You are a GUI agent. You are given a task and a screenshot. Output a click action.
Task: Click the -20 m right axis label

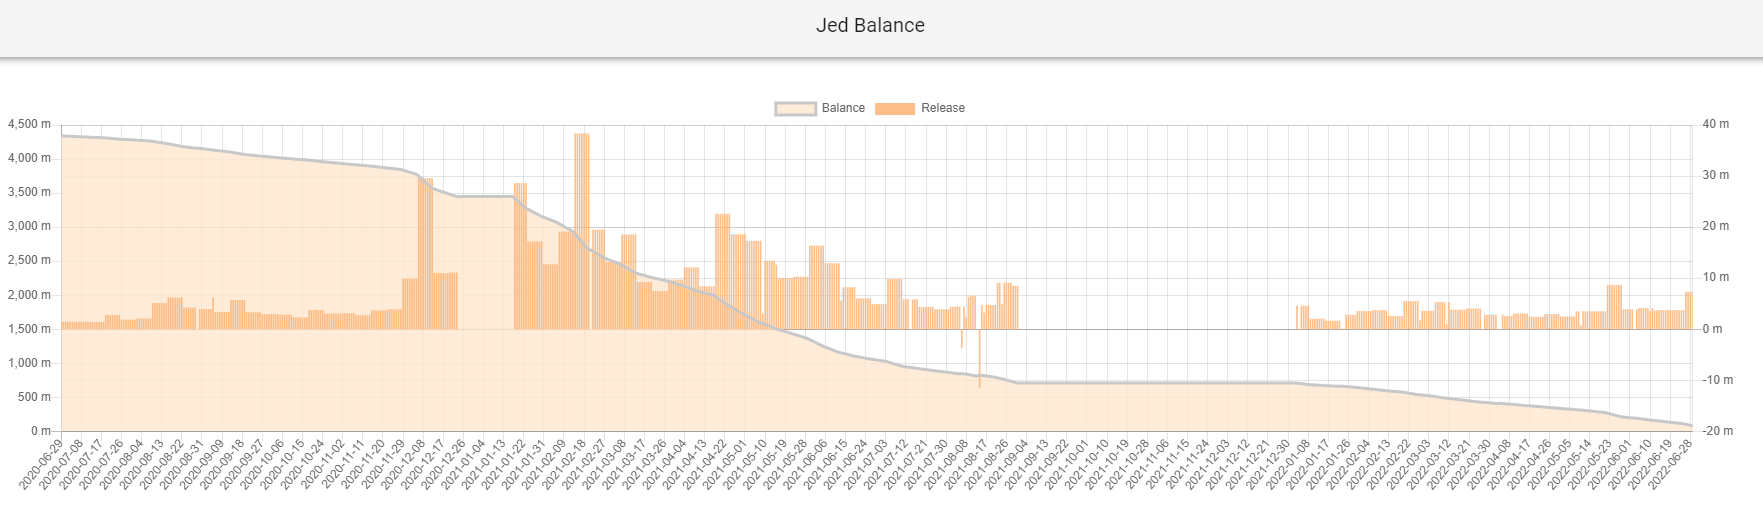pyautogui.click(x=1717, y=431)
